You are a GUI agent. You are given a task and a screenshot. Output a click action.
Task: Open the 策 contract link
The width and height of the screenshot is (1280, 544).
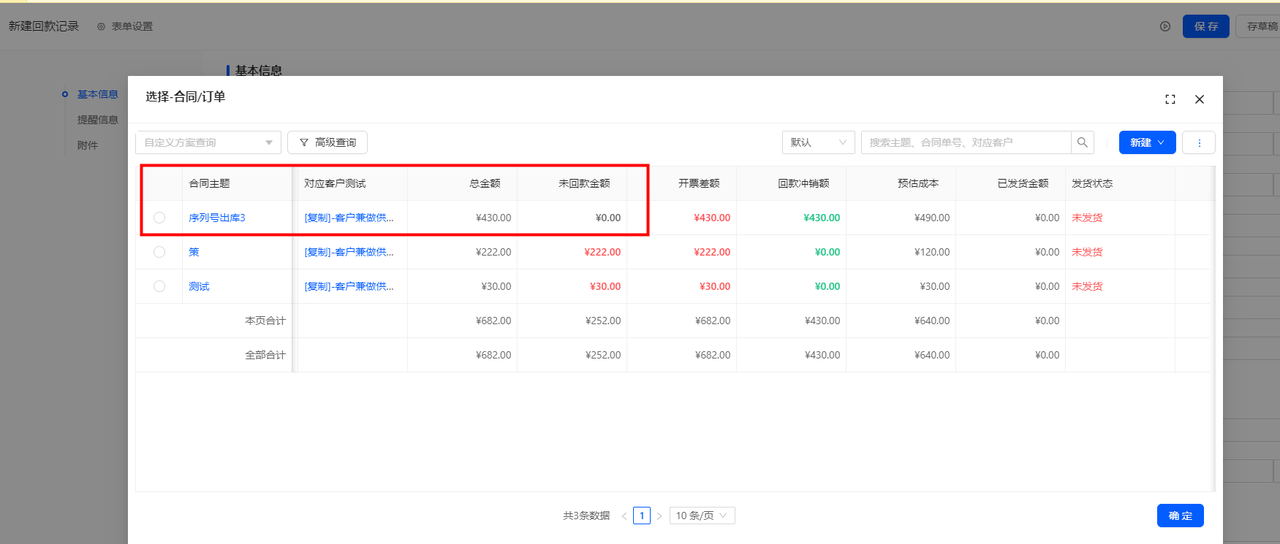coord(194,252)
